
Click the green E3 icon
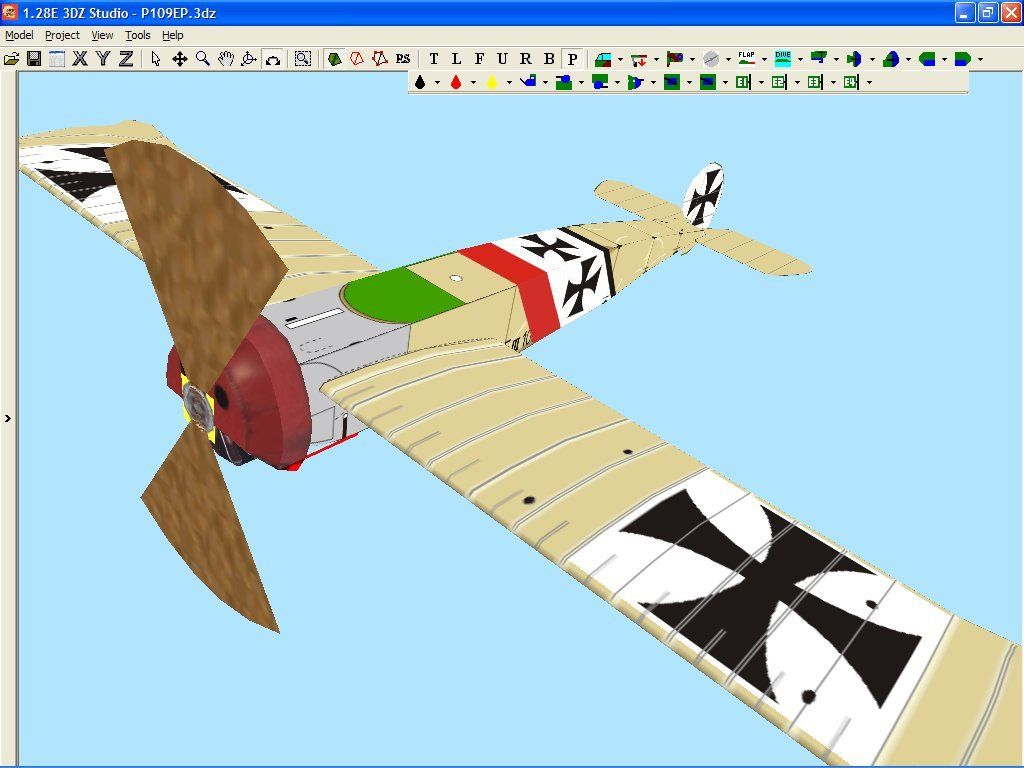click(815, 82)
